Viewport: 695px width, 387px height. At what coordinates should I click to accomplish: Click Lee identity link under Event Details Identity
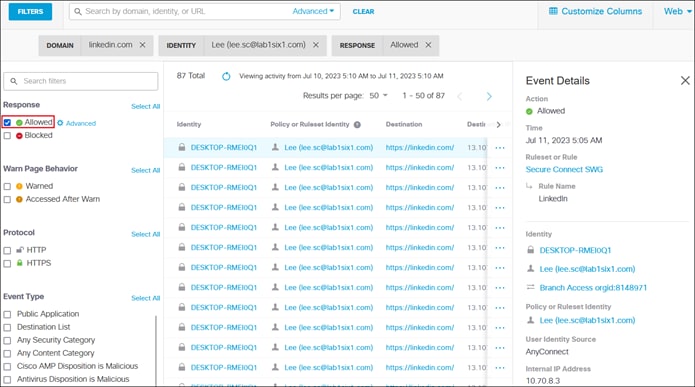(587, 269)
